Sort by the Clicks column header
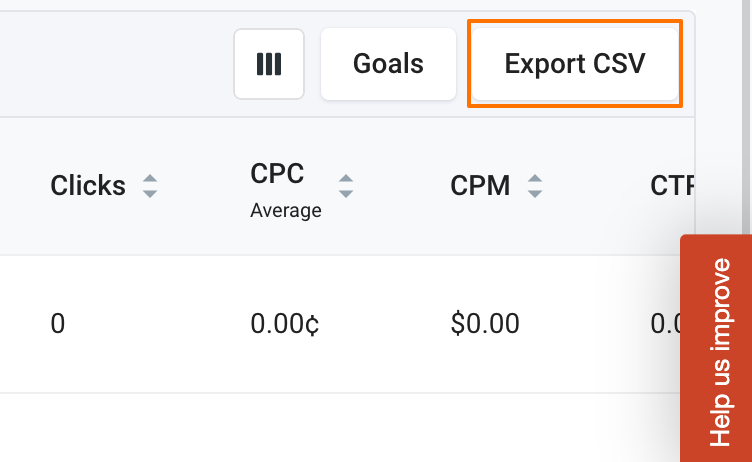This screenshot has width=752, height=462. tap(88, 185)
